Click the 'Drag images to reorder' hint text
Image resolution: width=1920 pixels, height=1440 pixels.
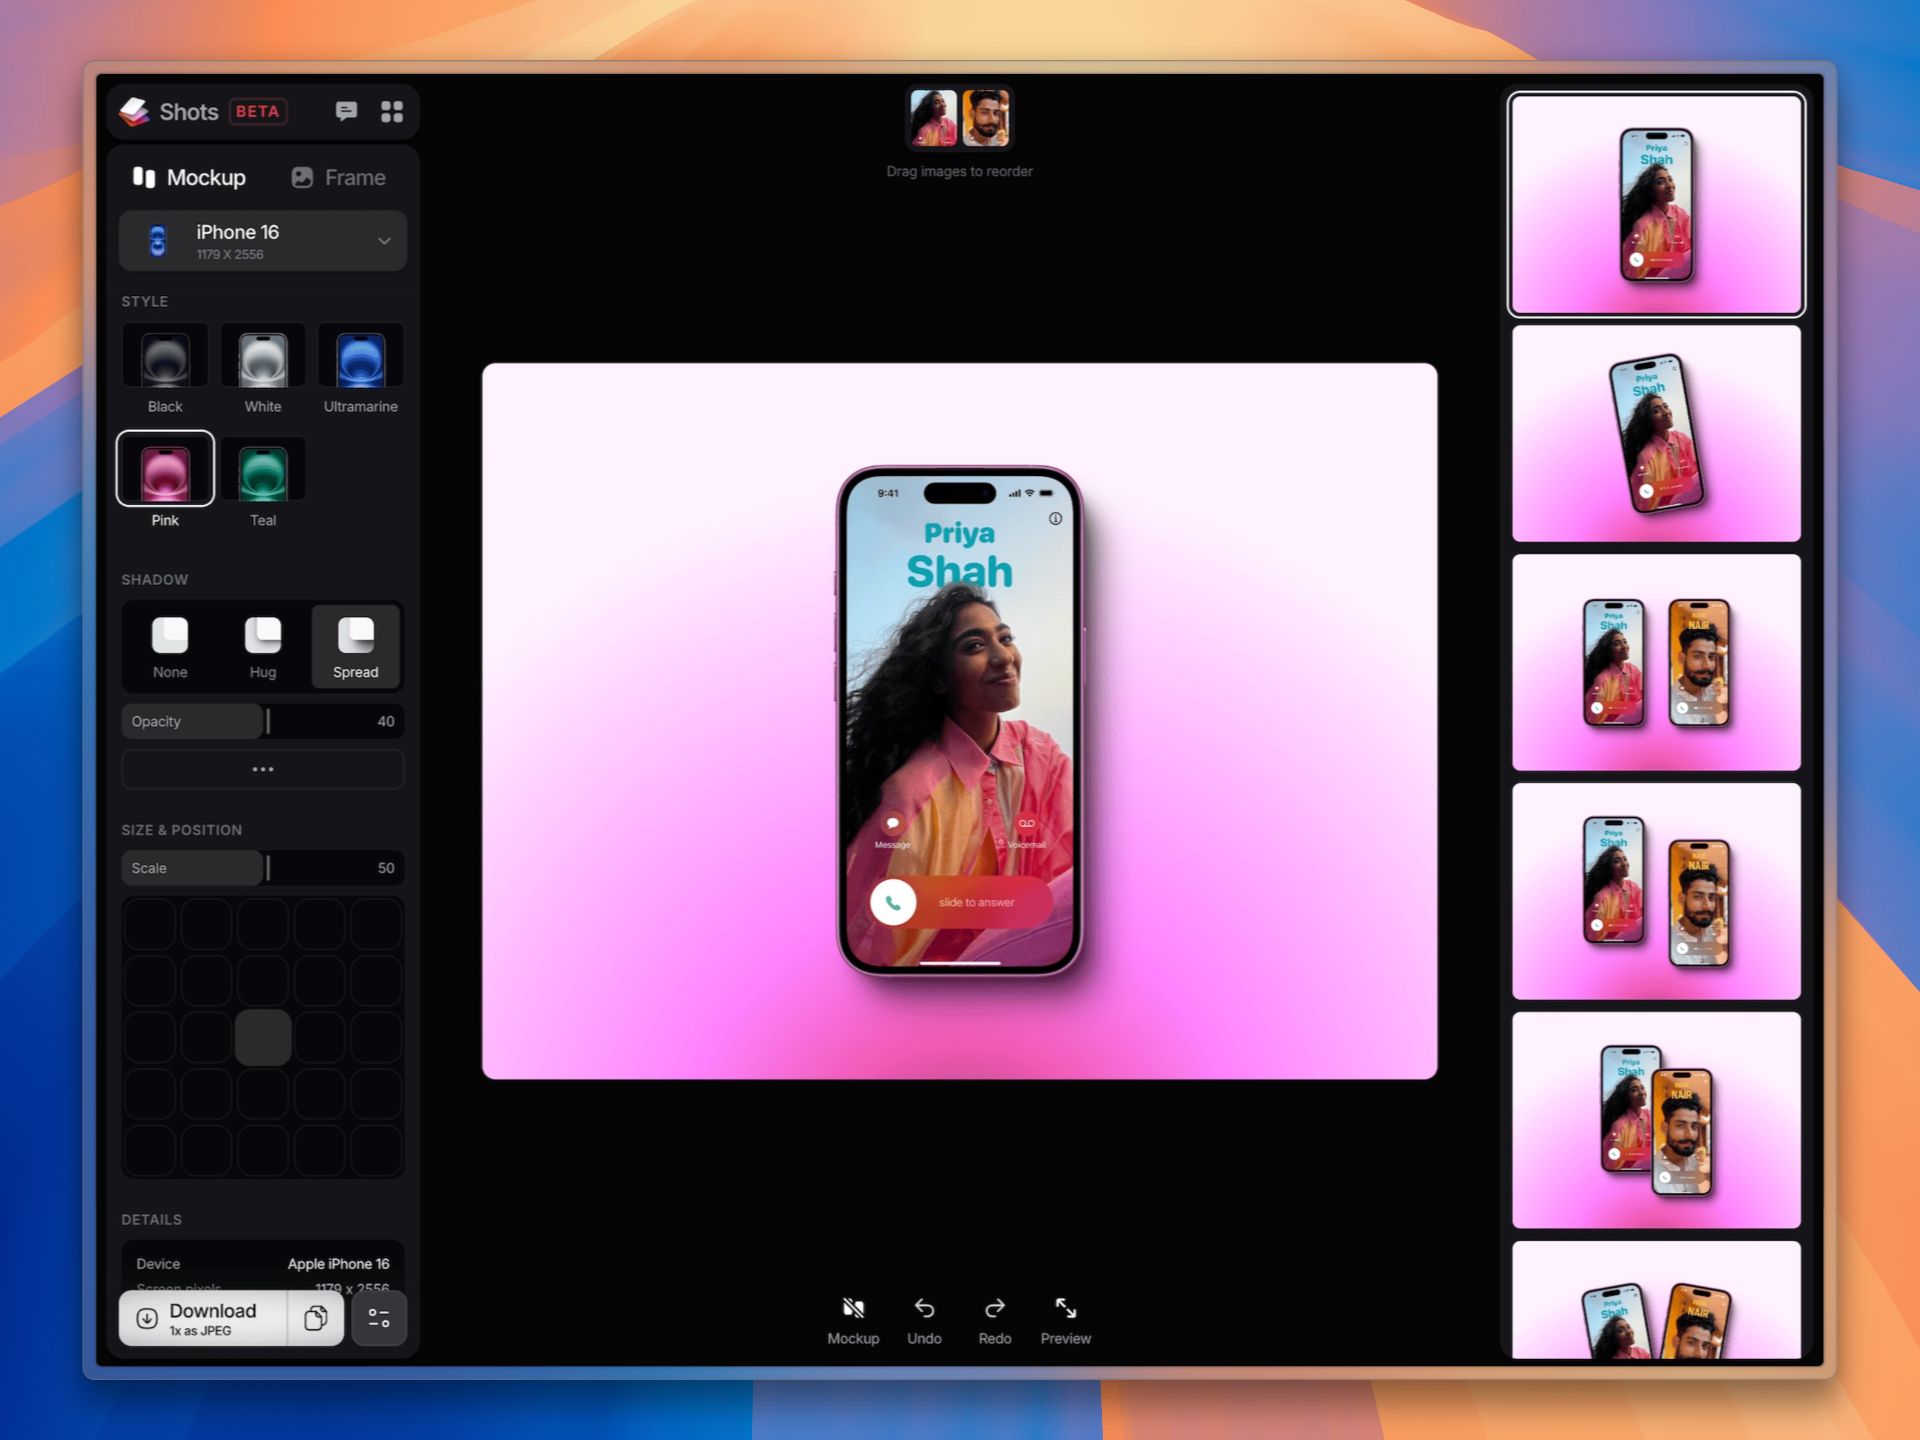[959, 171]
